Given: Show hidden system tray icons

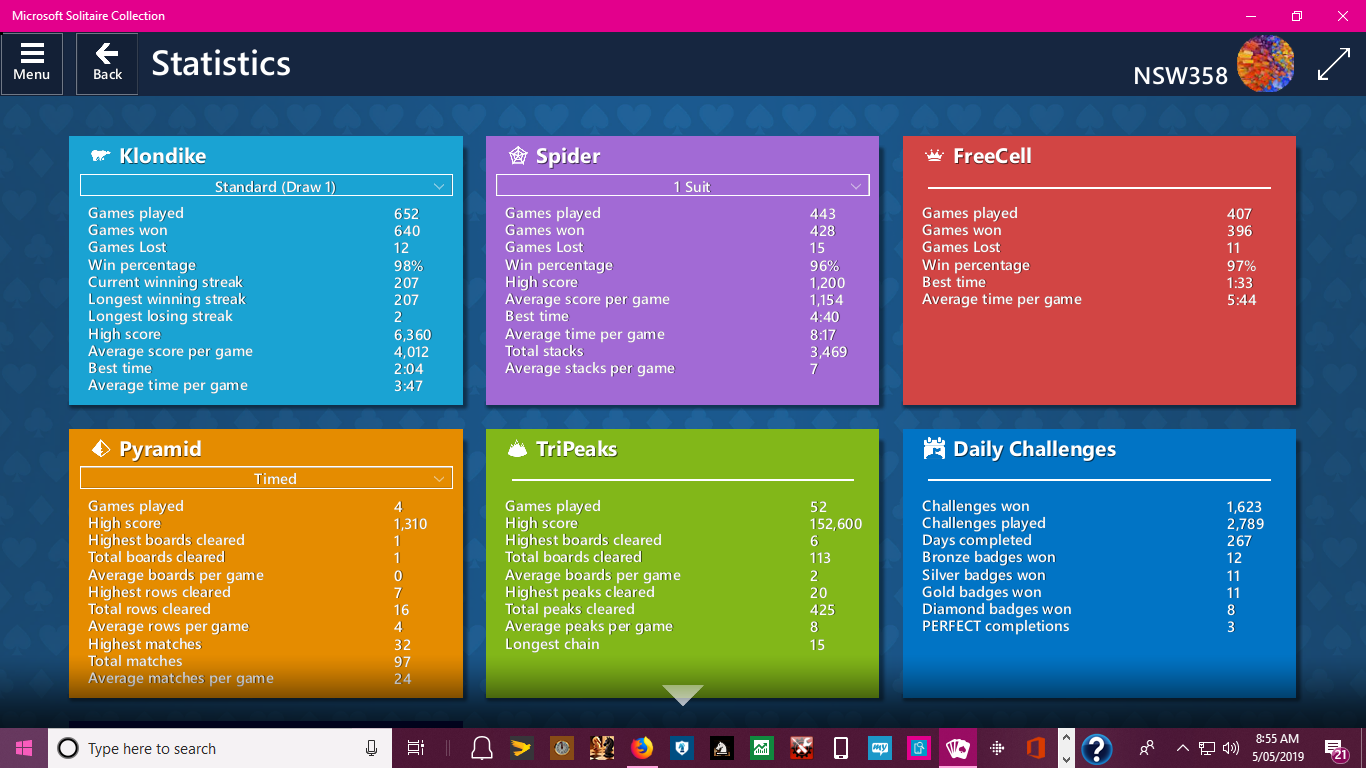Looking at the screenshot, I should pos(1183,748).
